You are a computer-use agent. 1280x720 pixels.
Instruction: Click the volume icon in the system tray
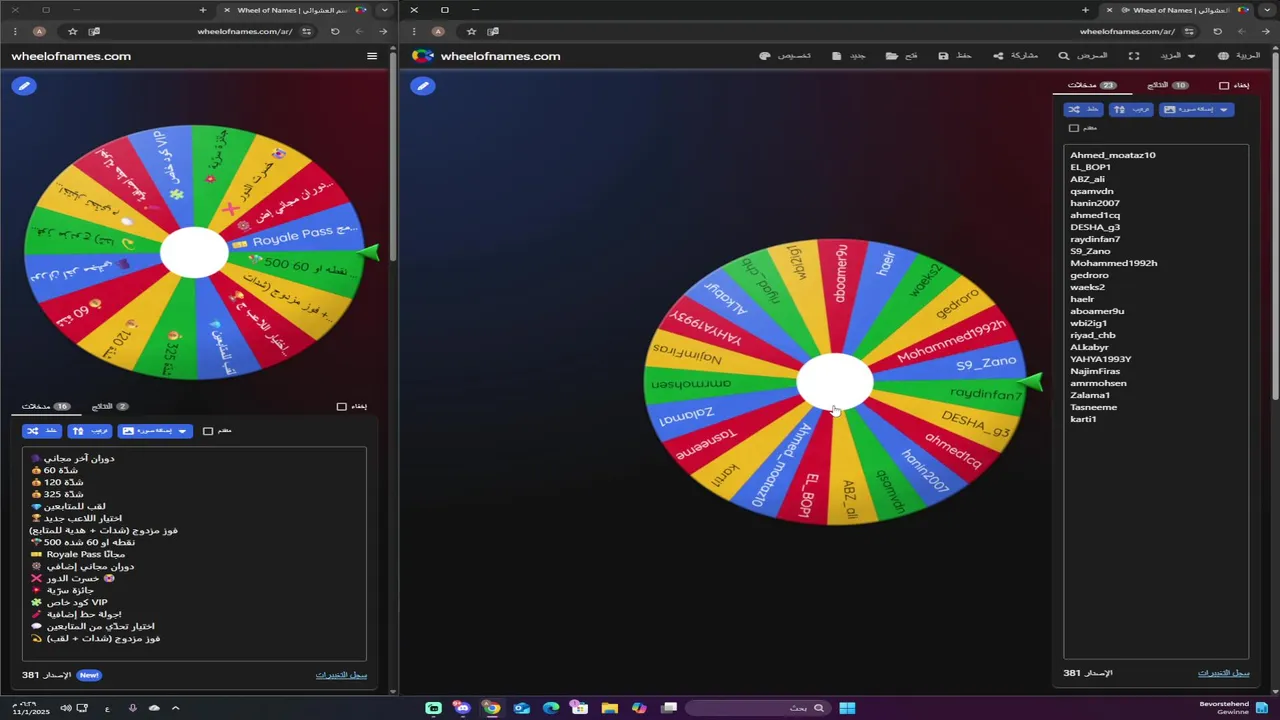65,708
